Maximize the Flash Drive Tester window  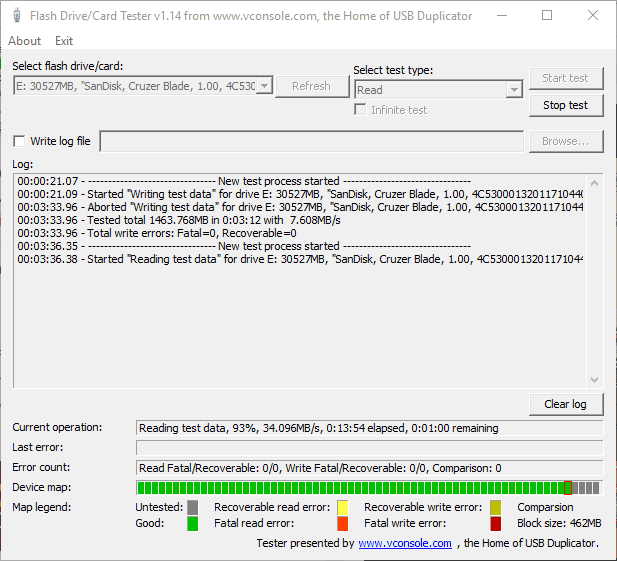point(547,16)
